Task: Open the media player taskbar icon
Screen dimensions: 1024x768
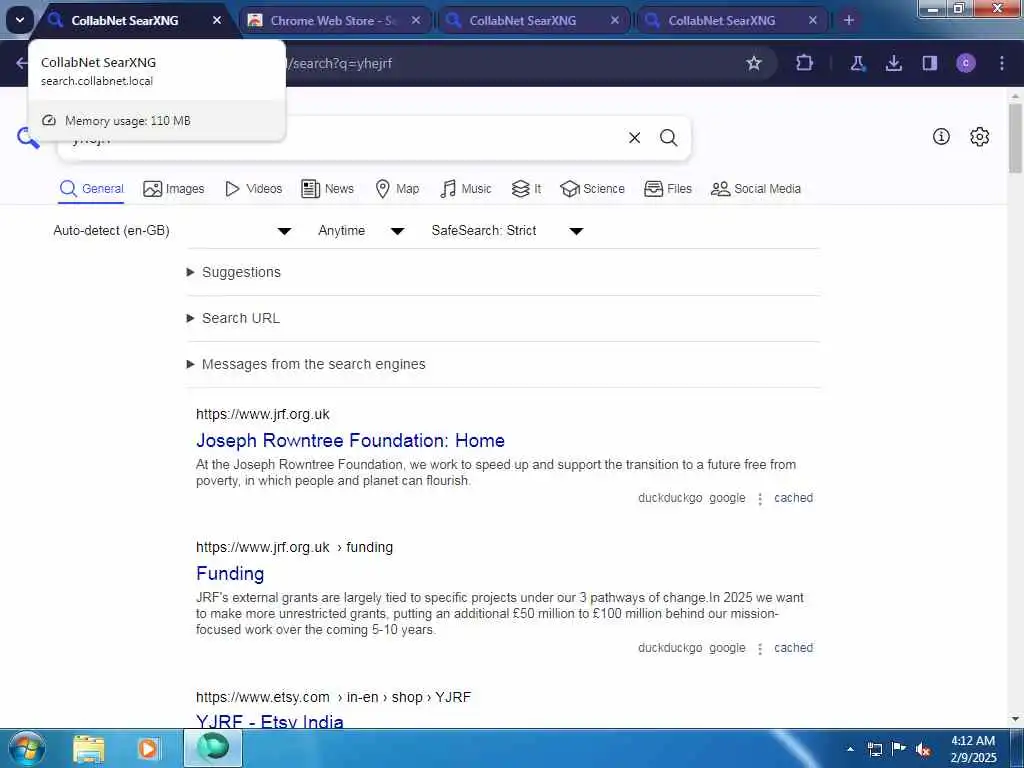Action: 148,748
